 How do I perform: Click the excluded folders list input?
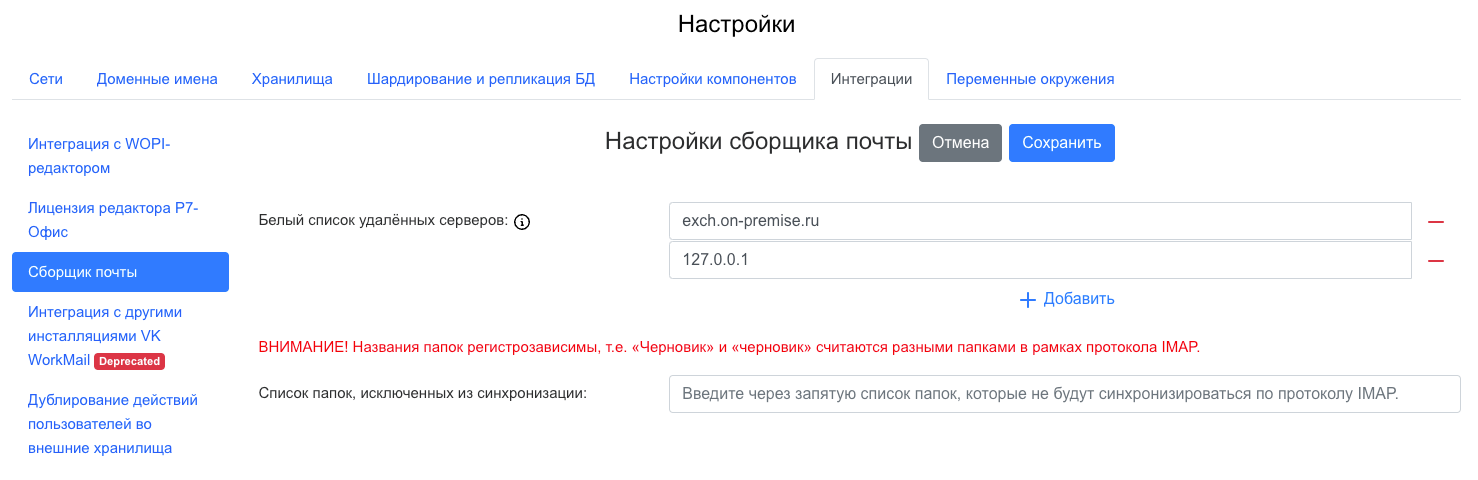coord(1064,394)
